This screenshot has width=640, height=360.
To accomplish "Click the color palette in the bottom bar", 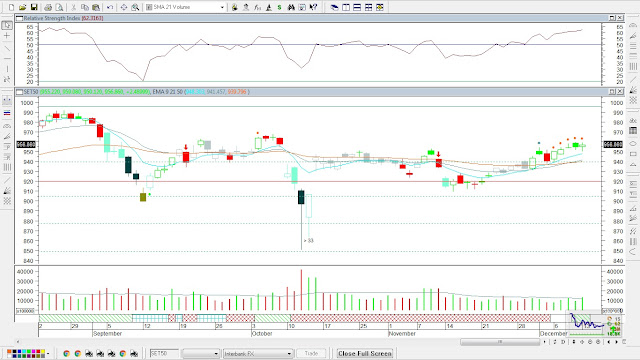I will (x=26, y=353).
